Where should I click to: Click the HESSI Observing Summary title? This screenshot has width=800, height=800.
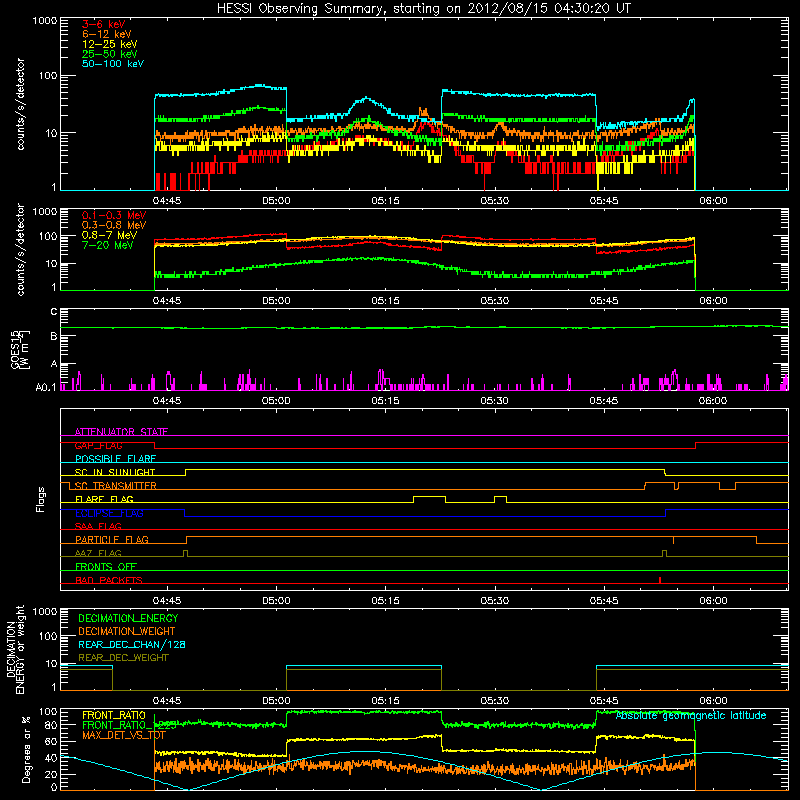(x=424, y=9)
